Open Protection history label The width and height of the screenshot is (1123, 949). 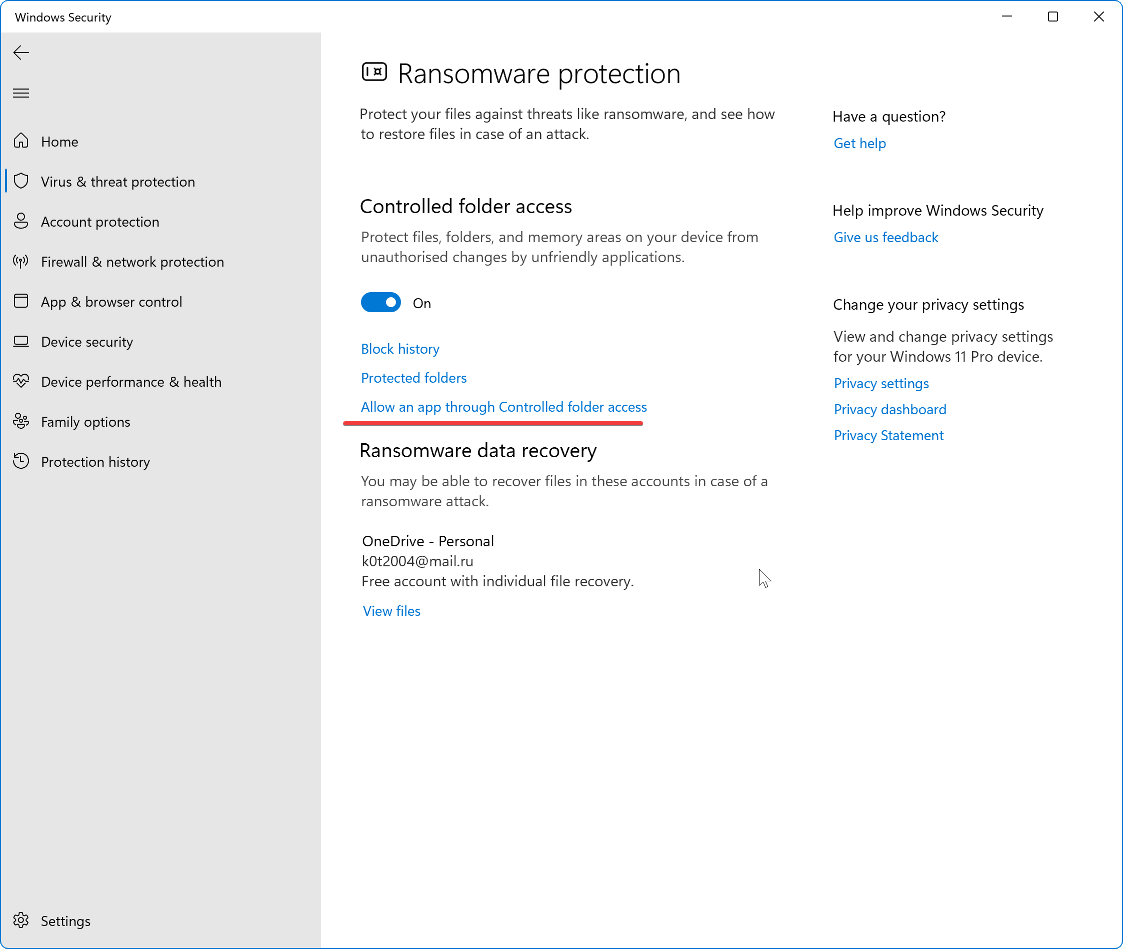click(95, 463)
